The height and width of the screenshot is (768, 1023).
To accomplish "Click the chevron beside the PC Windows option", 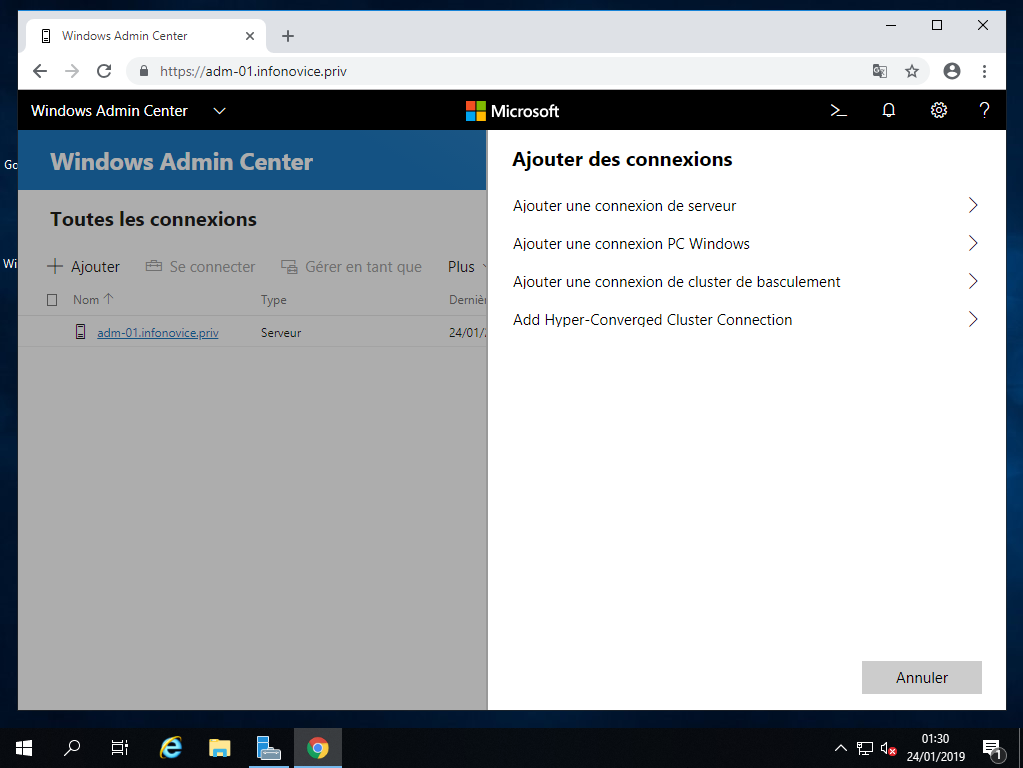I will [973, 243].
